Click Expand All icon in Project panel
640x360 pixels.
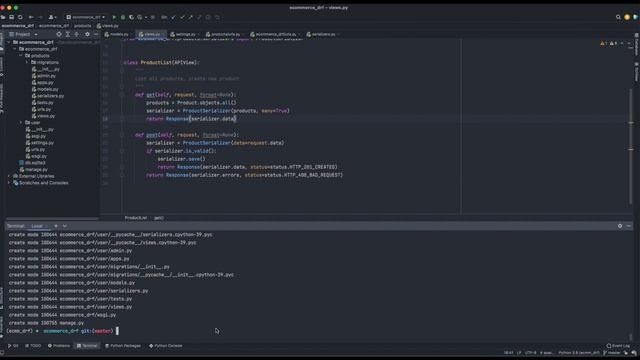[x=68, y=34]
